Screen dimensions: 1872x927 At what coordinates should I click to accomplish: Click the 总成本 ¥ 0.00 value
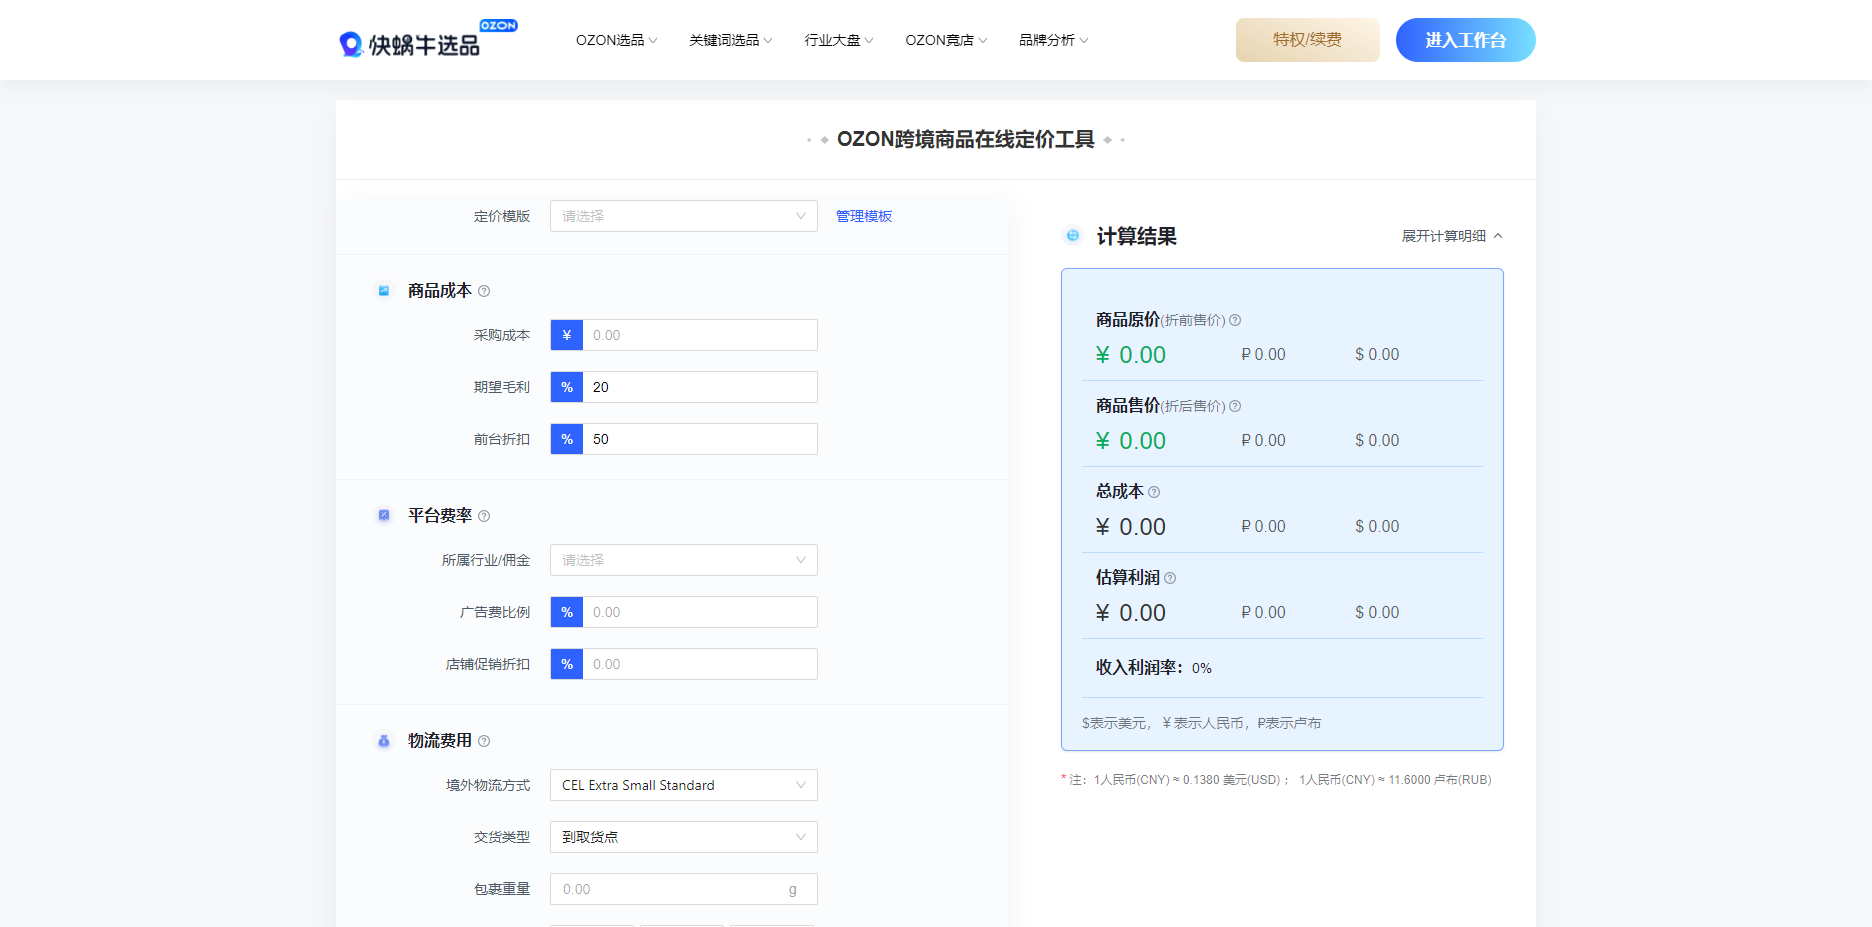click(1131, 527)
